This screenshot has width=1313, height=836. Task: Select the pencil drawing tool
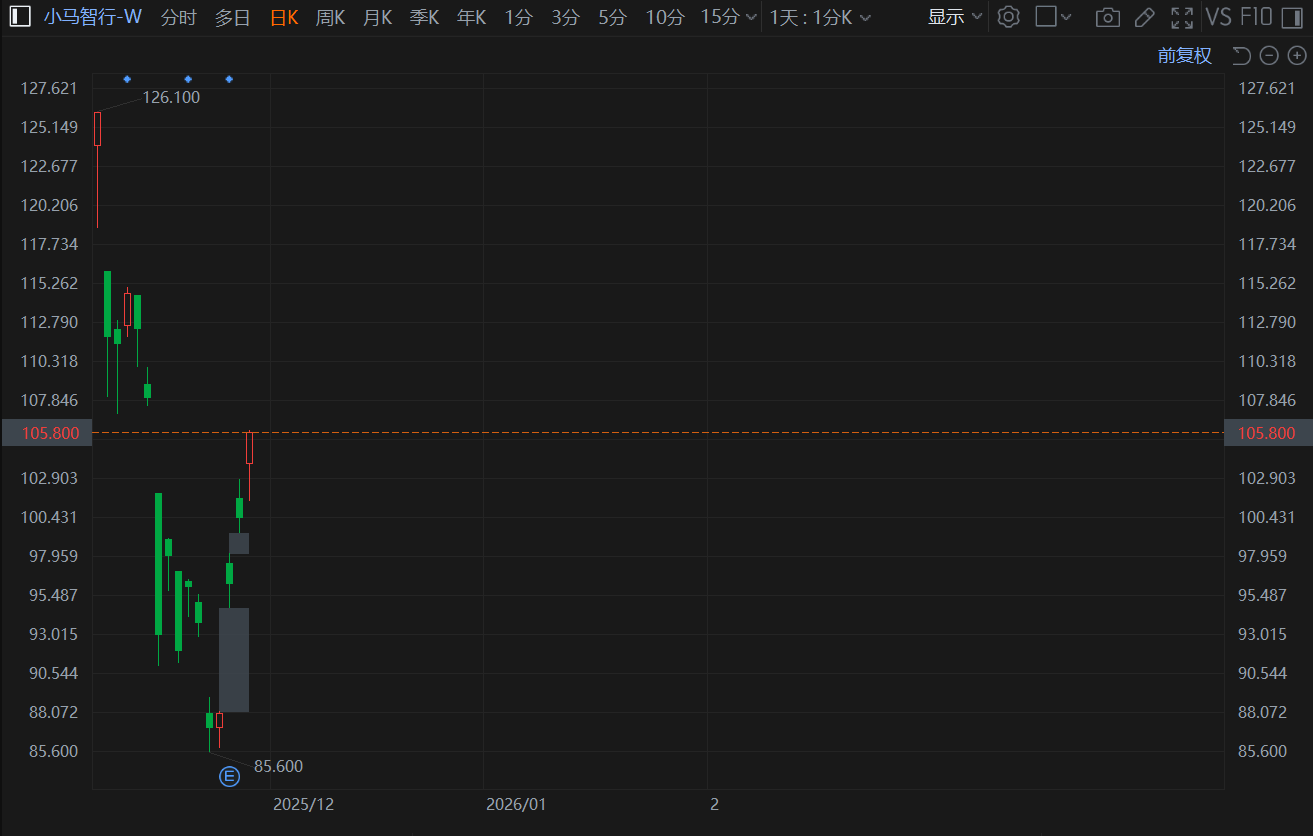1145,17
